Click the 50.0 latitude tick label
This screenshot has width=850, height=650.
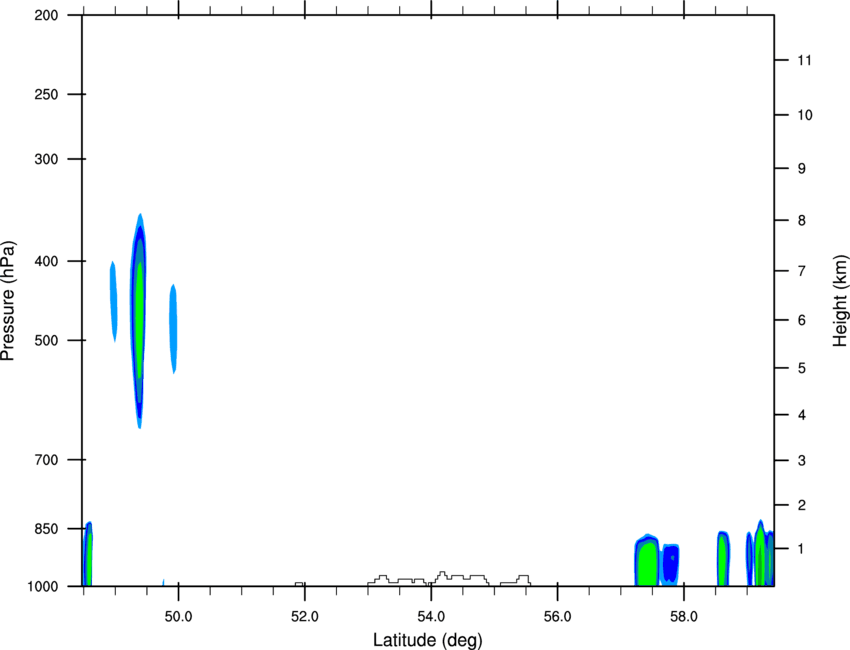click(178, 617)
